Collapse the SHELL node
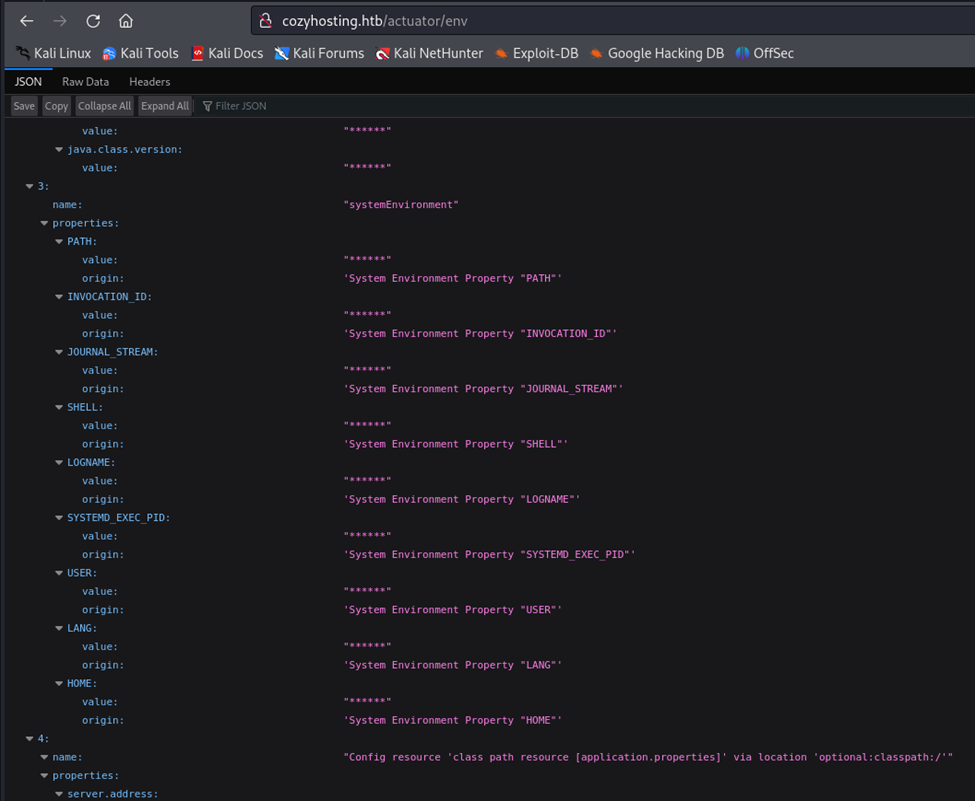 59,407
